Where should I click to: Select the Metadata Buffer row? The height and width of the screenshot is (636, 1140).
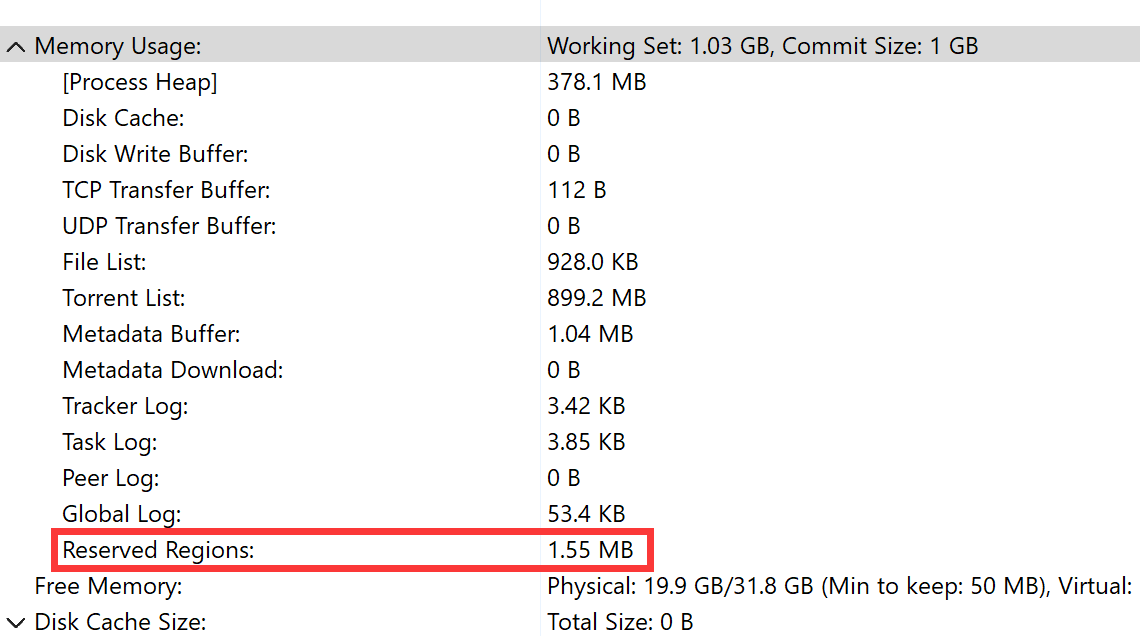point(570,333)
